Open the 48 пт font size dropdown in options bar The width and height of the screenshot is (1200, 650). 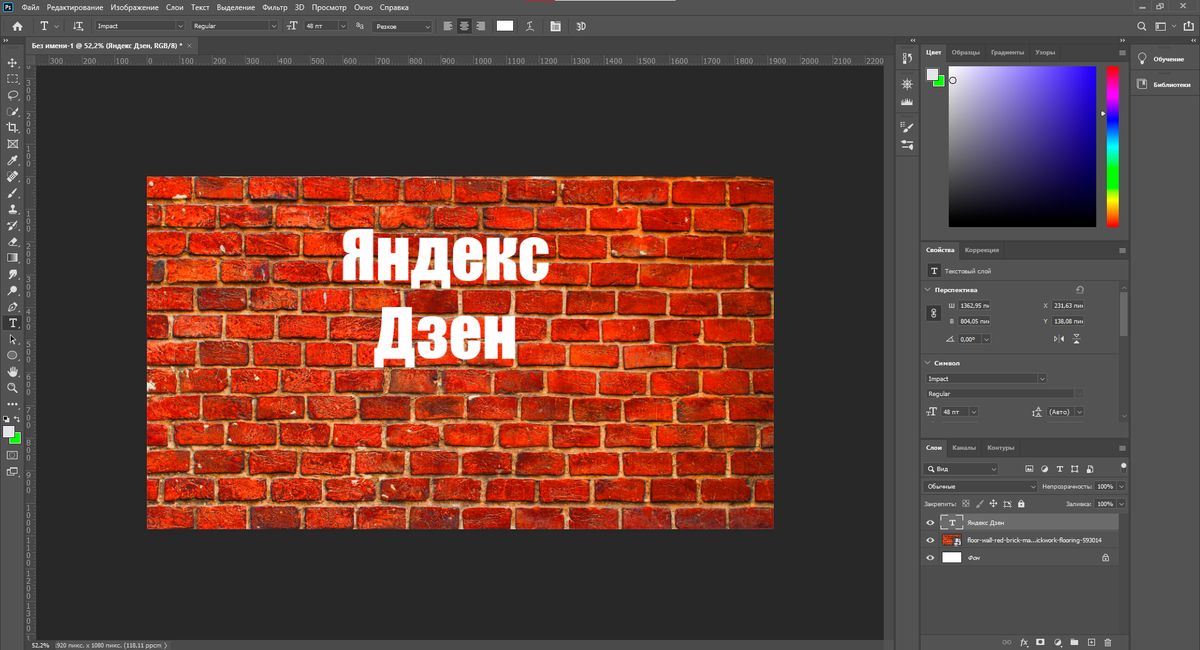(x=342, y=26)
